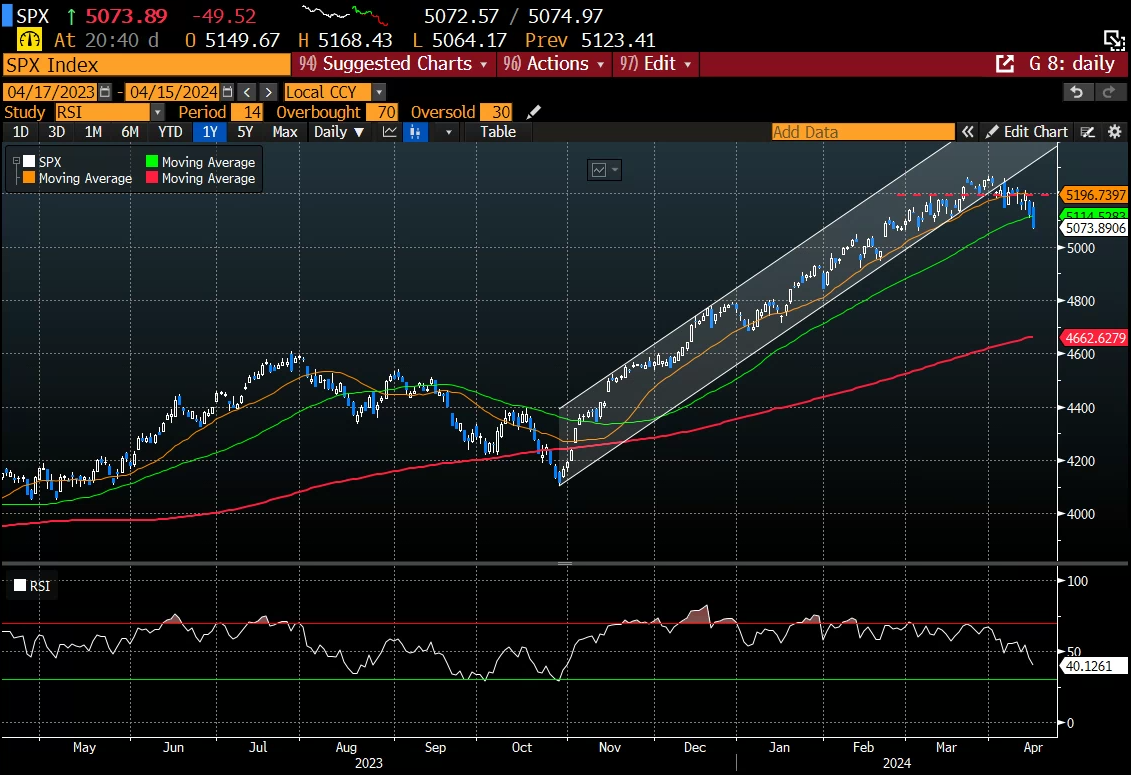Open the pop-out window icon near G 8: daily
1131x775 pixels.
(1005, 64)
